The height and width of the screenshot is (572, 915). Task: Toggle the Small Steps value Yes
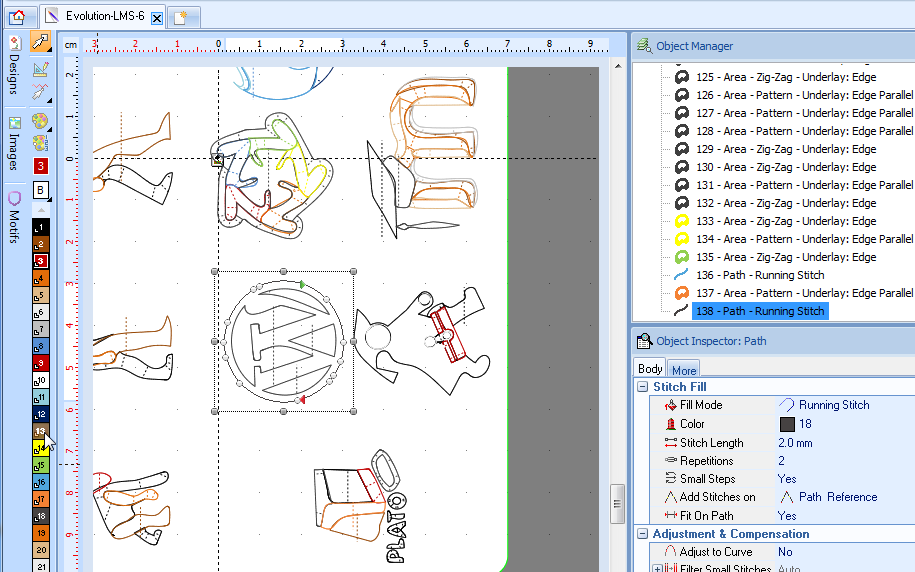(x=787, y=479)
